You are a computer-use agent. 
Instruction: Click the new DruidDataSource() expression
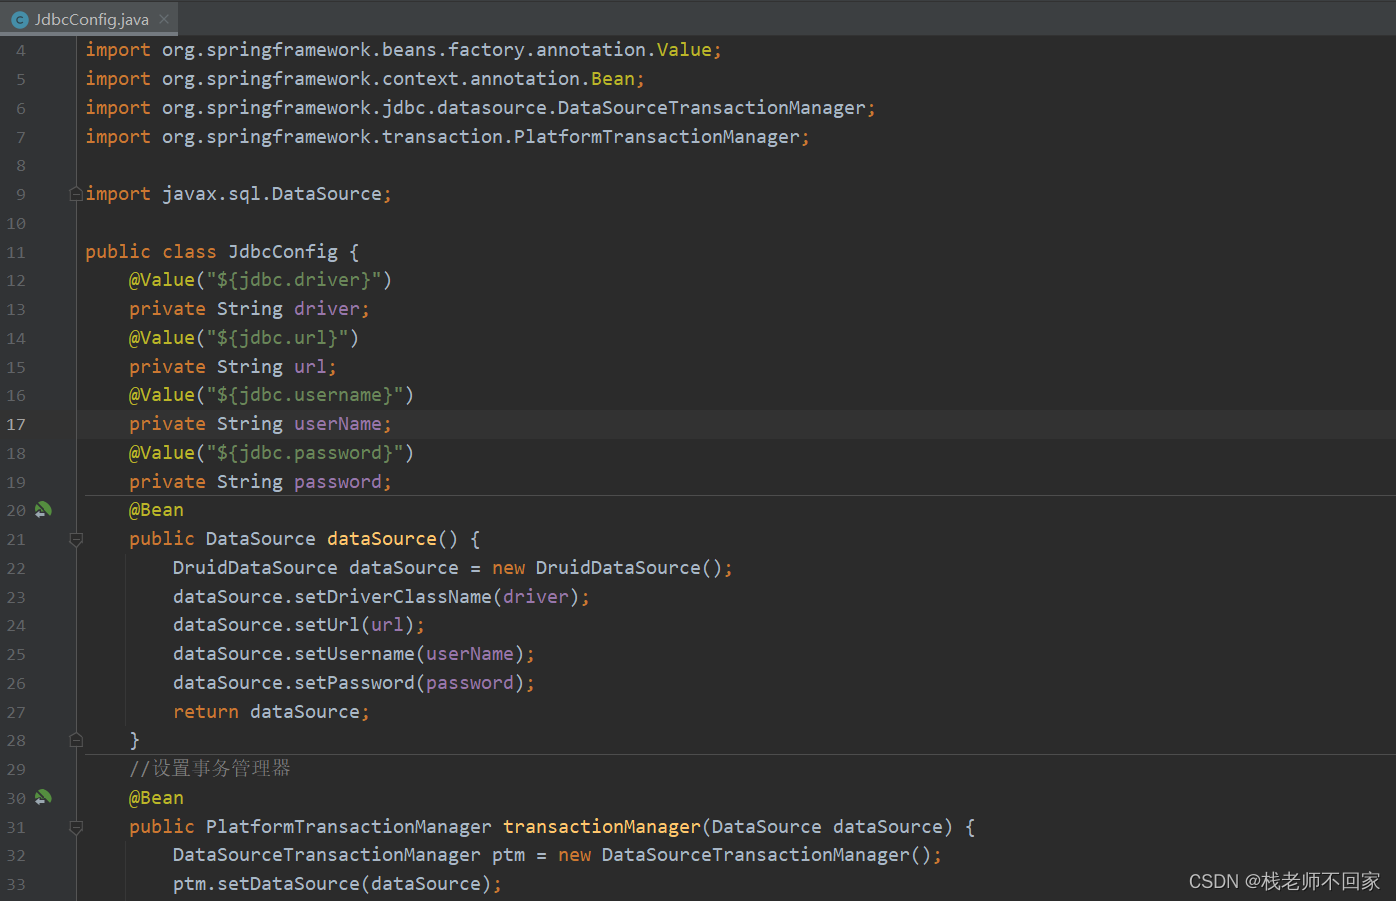[x=607, y=568]
